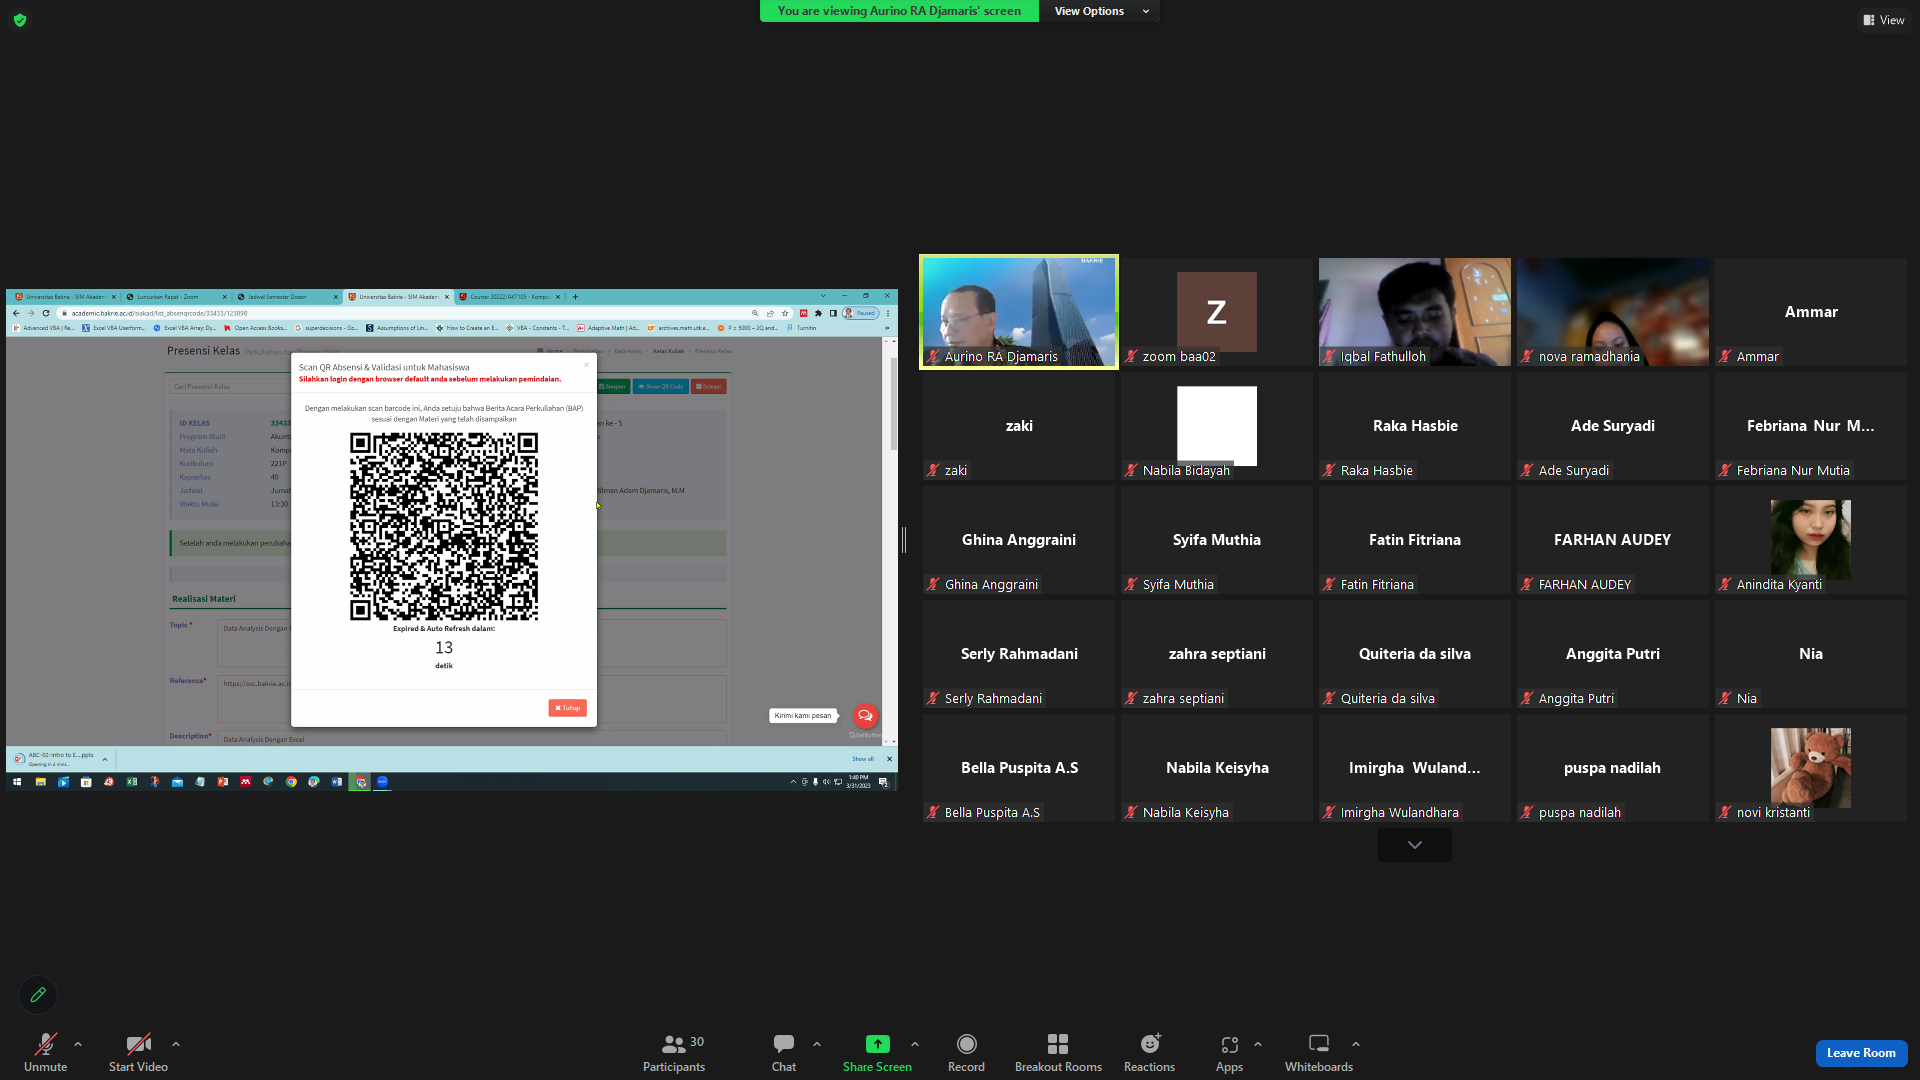Click Windows Start button in shared screen
Screen dimensions: 1920x1080
click(17, 782)
